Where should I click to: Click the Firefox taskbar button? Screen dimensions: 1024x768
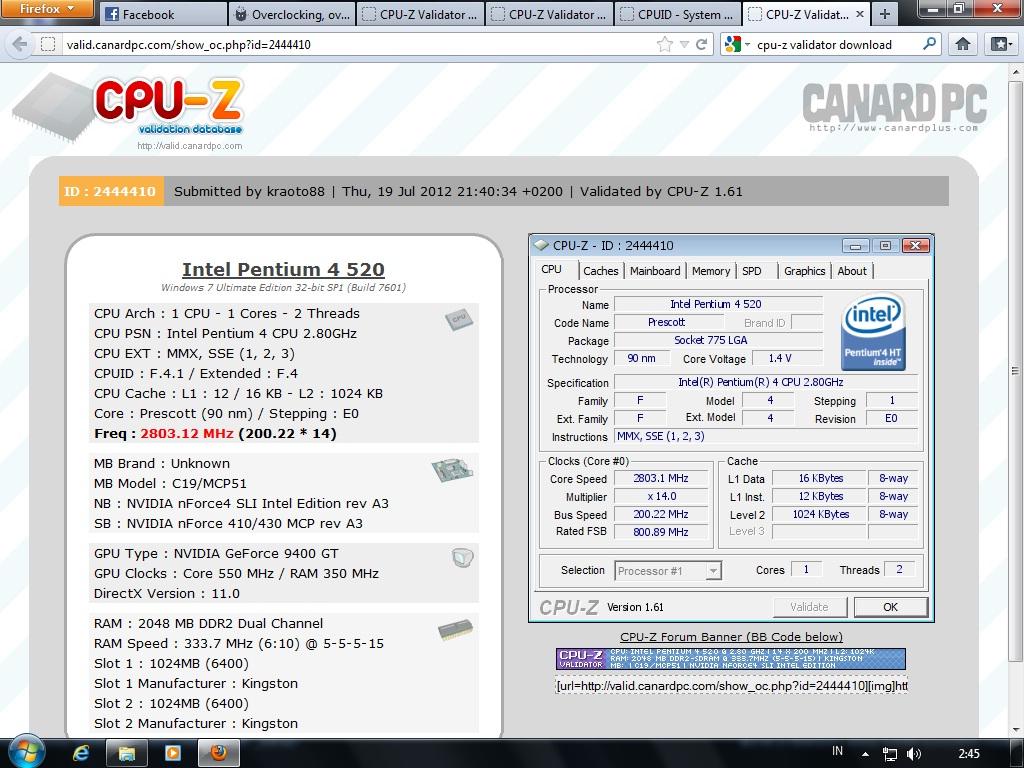pyautogui.click(x=219, y=754)
